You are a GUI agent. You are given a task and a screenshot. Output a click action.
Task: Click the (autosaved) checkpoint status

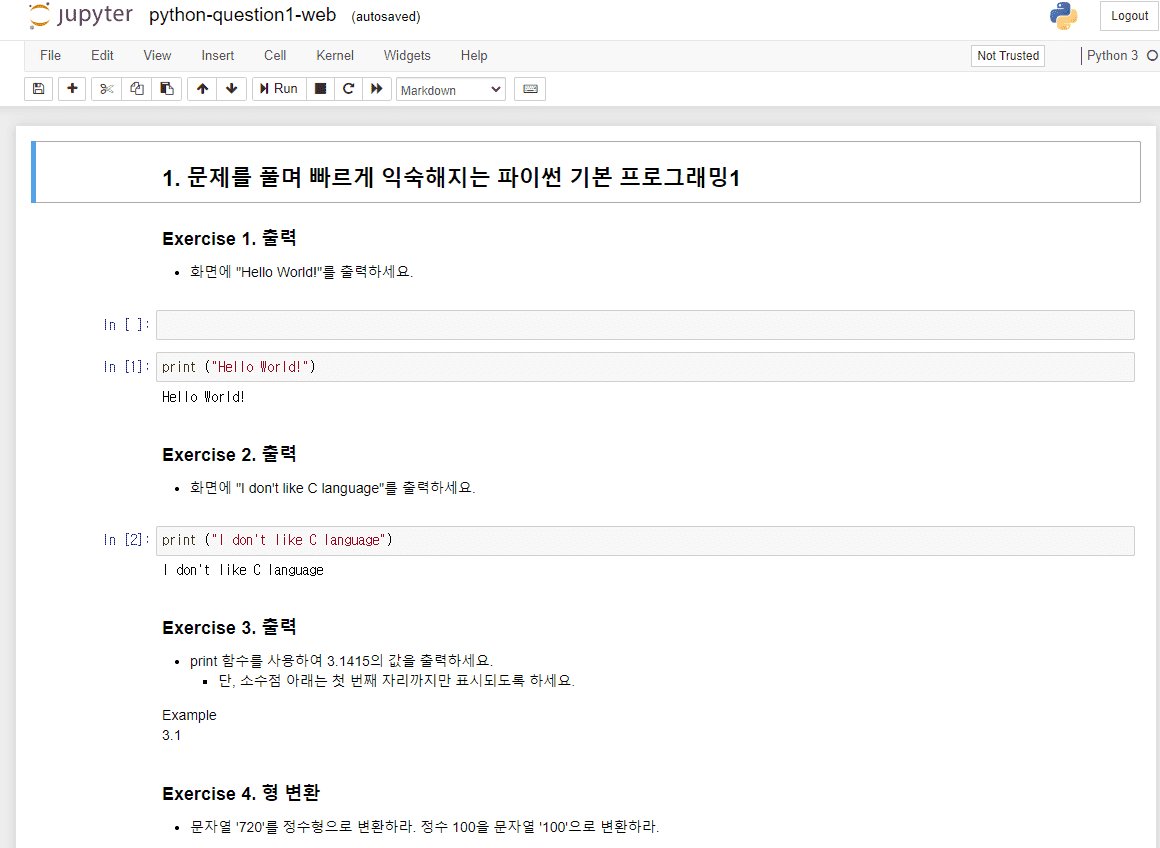tap(385, 16)
